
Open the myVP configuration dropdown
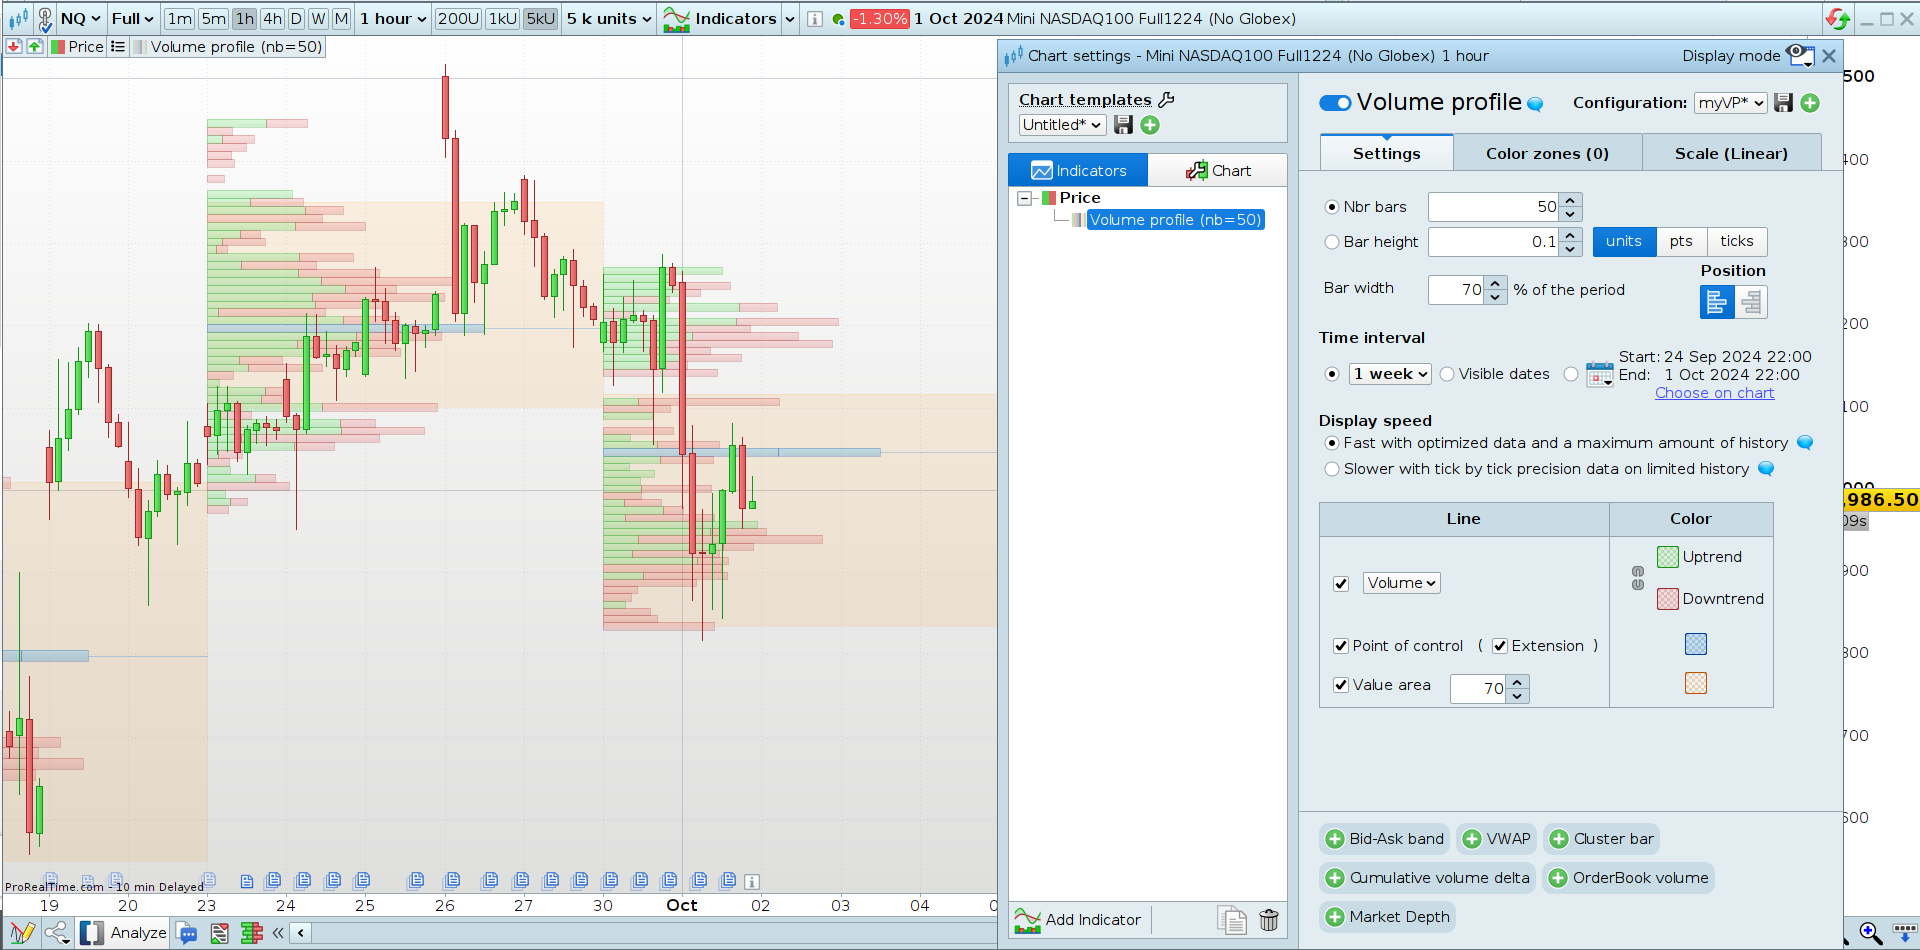coord(1731,103)
